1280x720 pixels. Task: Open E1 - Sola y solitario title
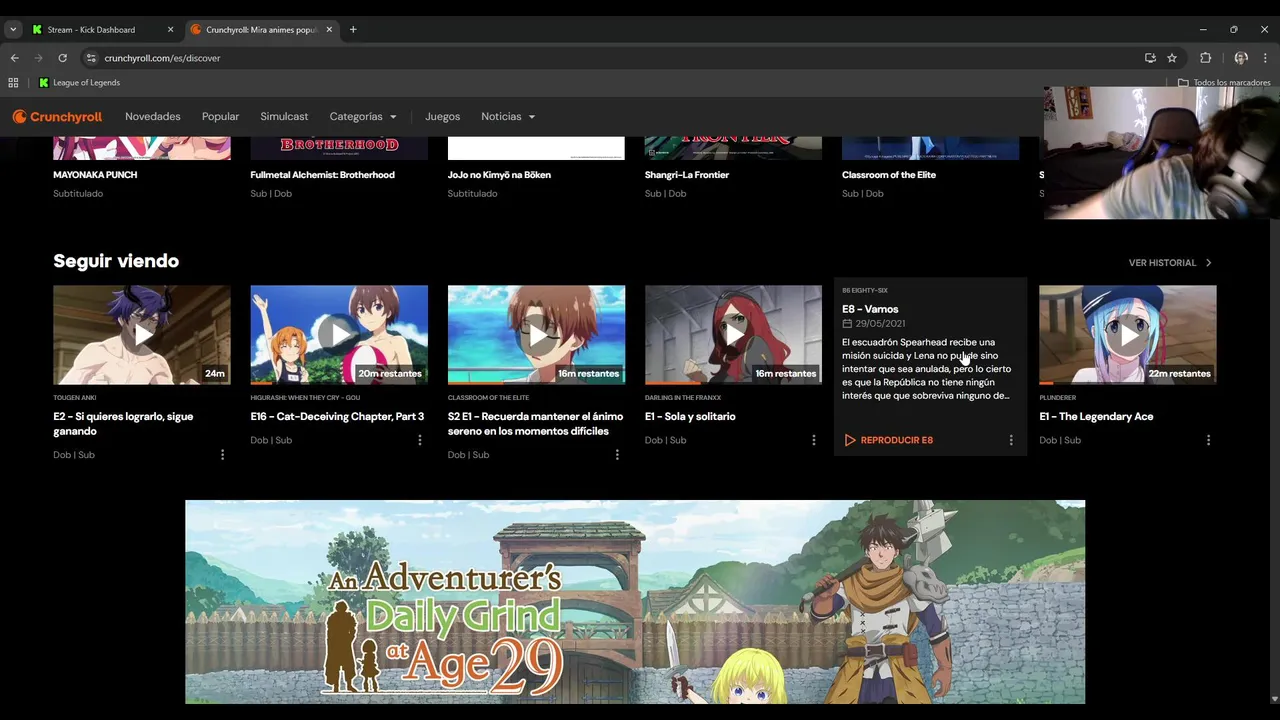[690, 416]
